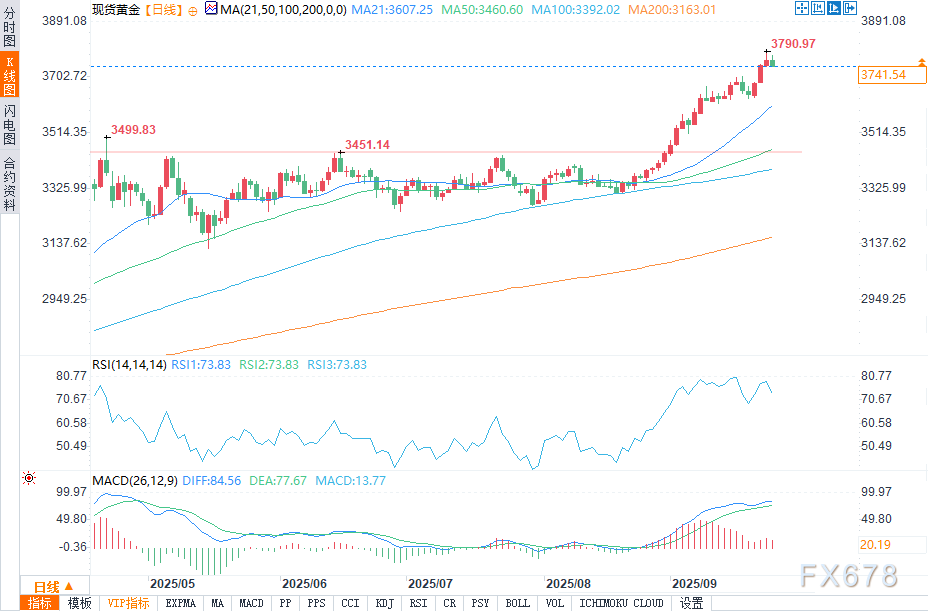Open the 闪电图 side tab
The height and width of the screenshot is (611, 928).
pos(9,125)
